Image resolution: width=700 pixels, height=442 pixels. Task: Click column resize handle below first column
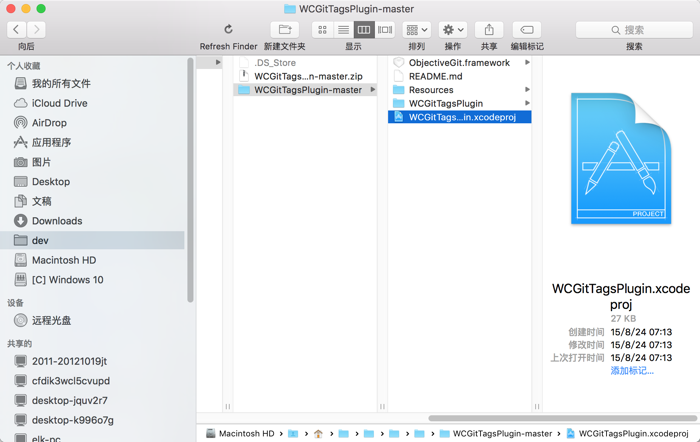click(x=228, y=407)
